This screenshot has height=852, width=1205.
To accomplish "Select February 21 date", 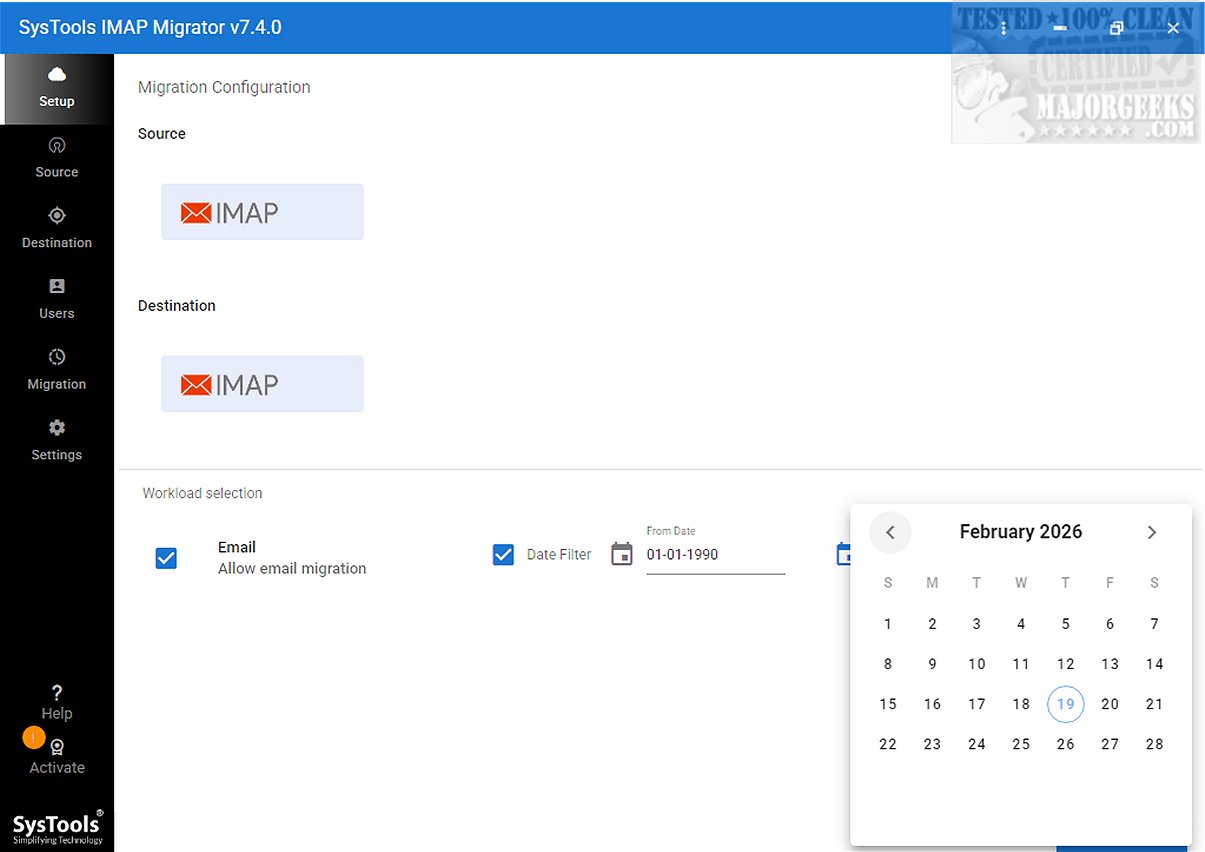I will click(1155, 704).
